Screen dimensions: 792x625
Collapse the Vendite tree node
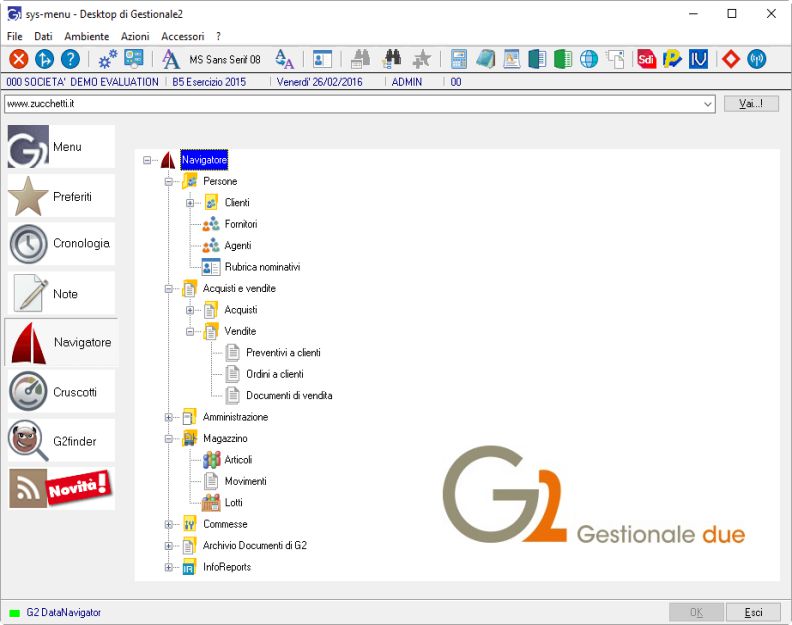(190, 331)
